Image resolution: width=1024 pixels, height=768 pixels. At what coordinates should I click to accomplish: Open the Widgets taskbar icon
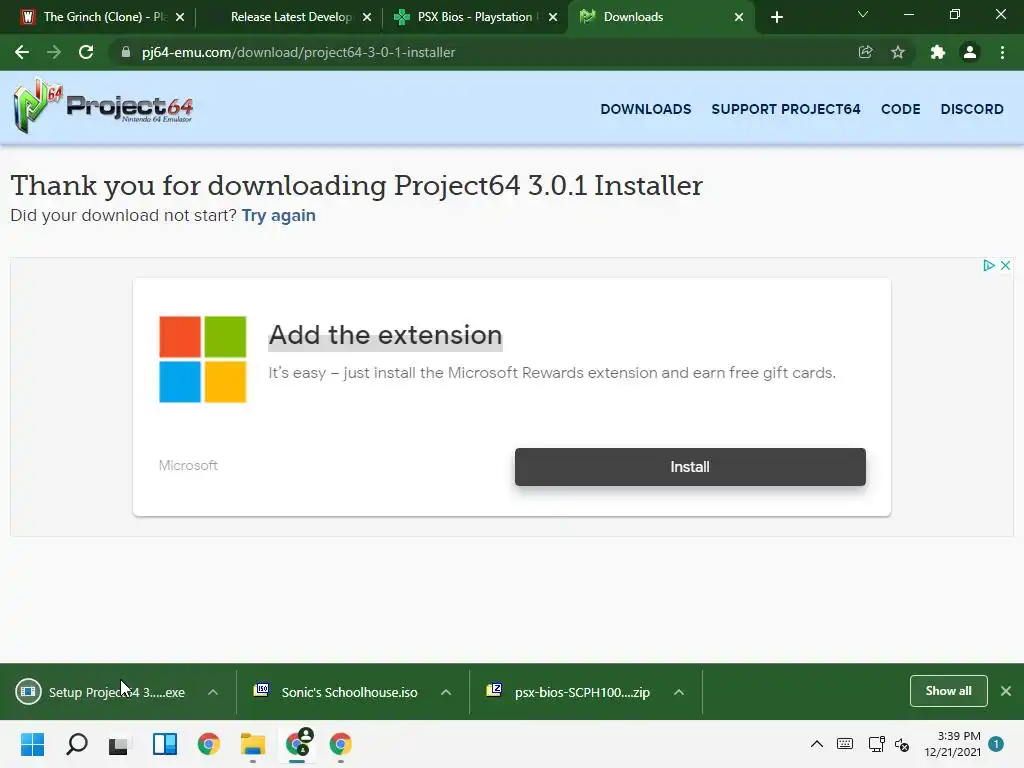pos(165,744)
